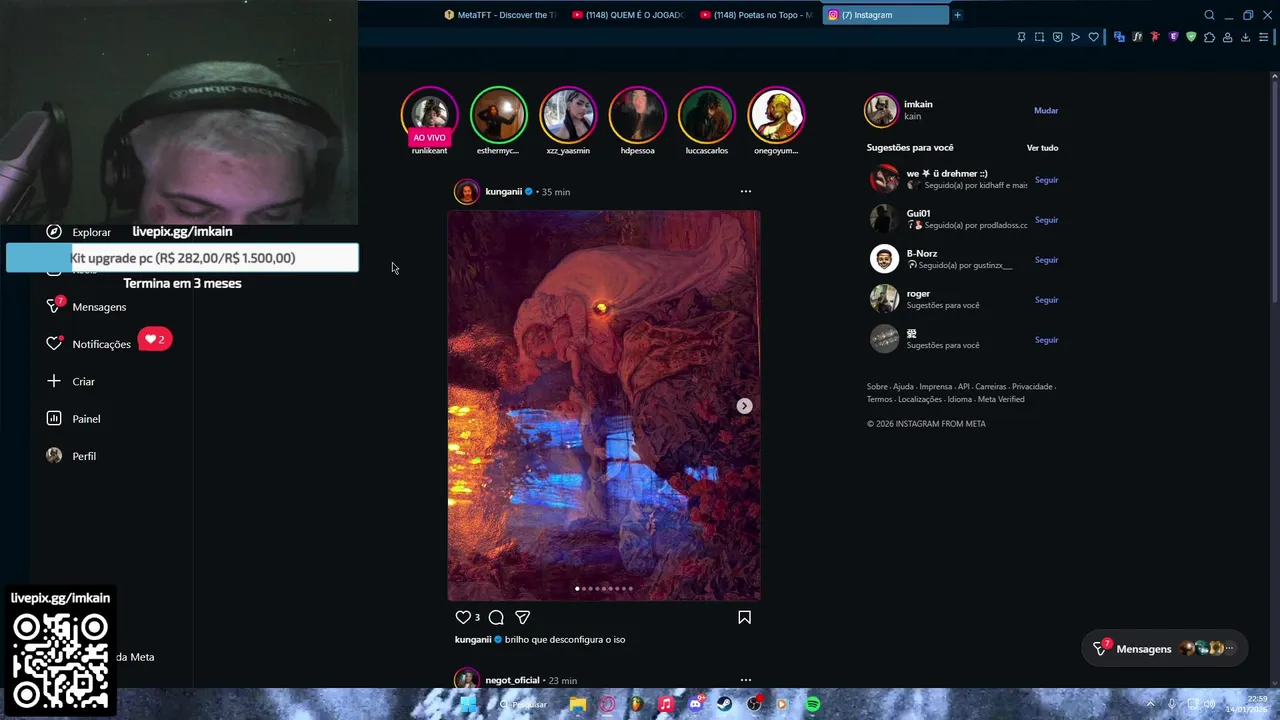Open Steam from the taskbar
The image size is (1280, 720).
click(x=724, y=704)
